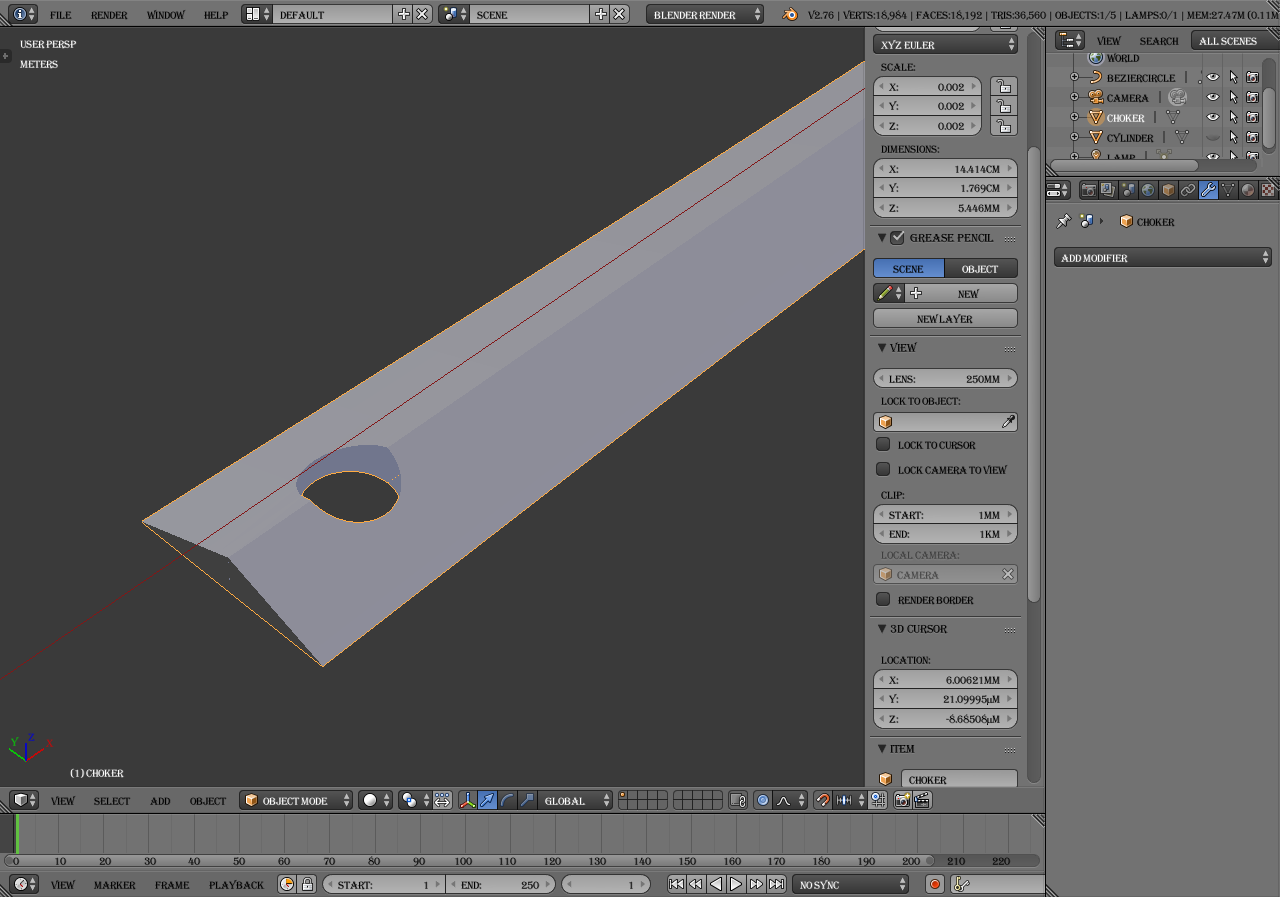Collapse the 3D Cursor panel

882,628
